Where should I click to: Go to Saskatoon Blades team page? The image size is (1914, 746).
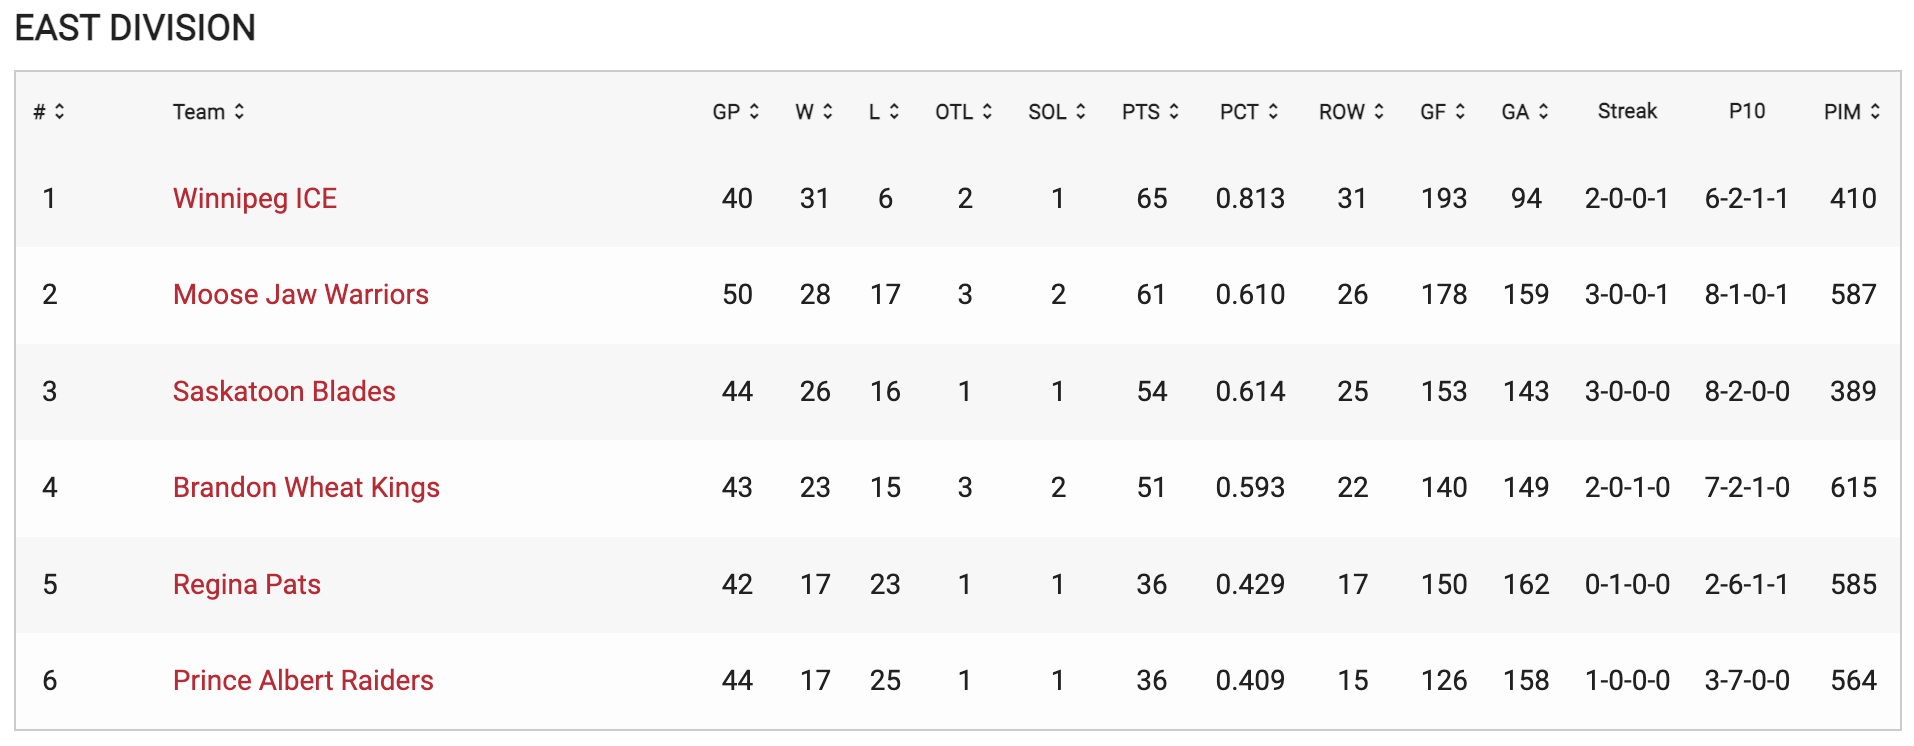pos(284,391)
